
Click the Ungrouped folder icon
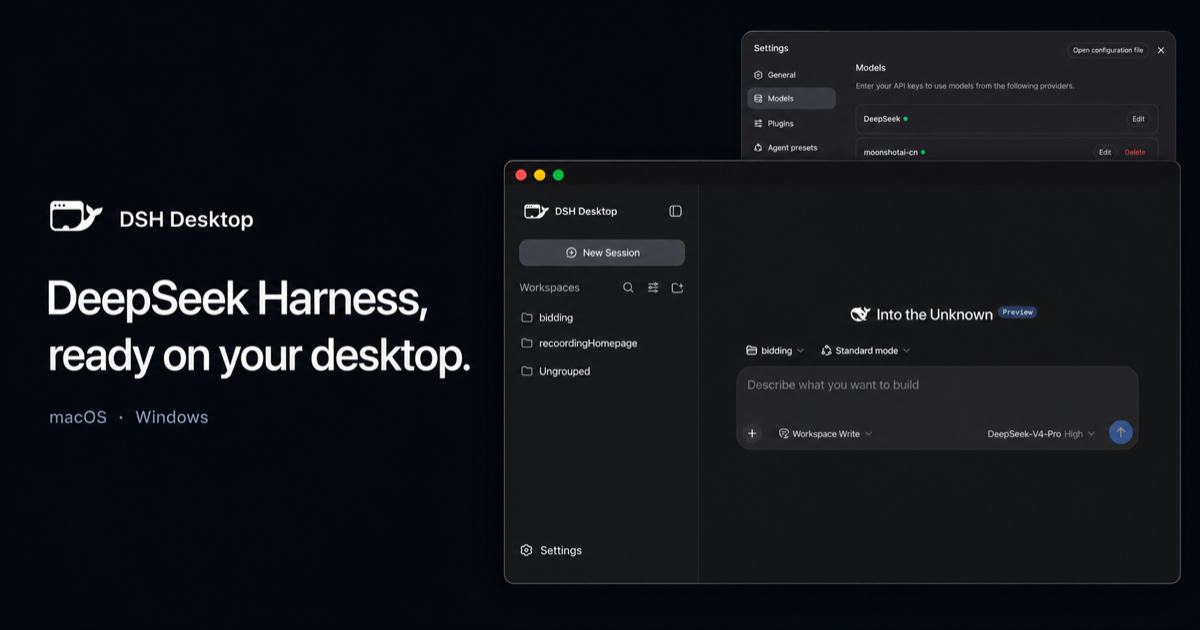point(527,371)
